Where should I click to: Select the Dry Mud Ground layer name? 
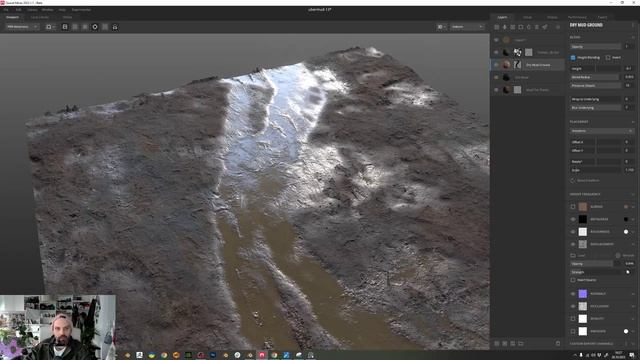[538, 65]
